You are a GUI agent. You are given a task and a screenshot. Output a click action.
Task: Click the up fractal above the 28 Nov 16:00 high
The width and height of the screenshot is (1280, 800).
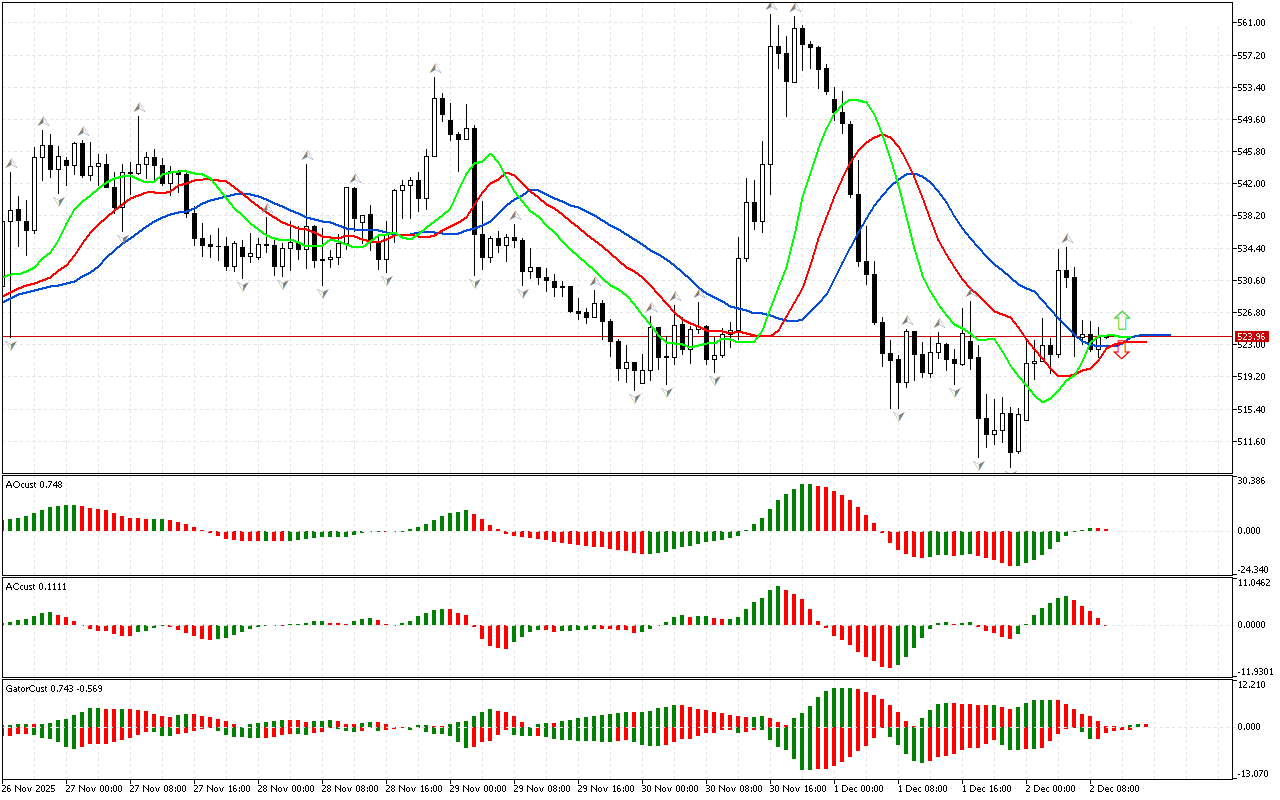click(x=435, y=68)
